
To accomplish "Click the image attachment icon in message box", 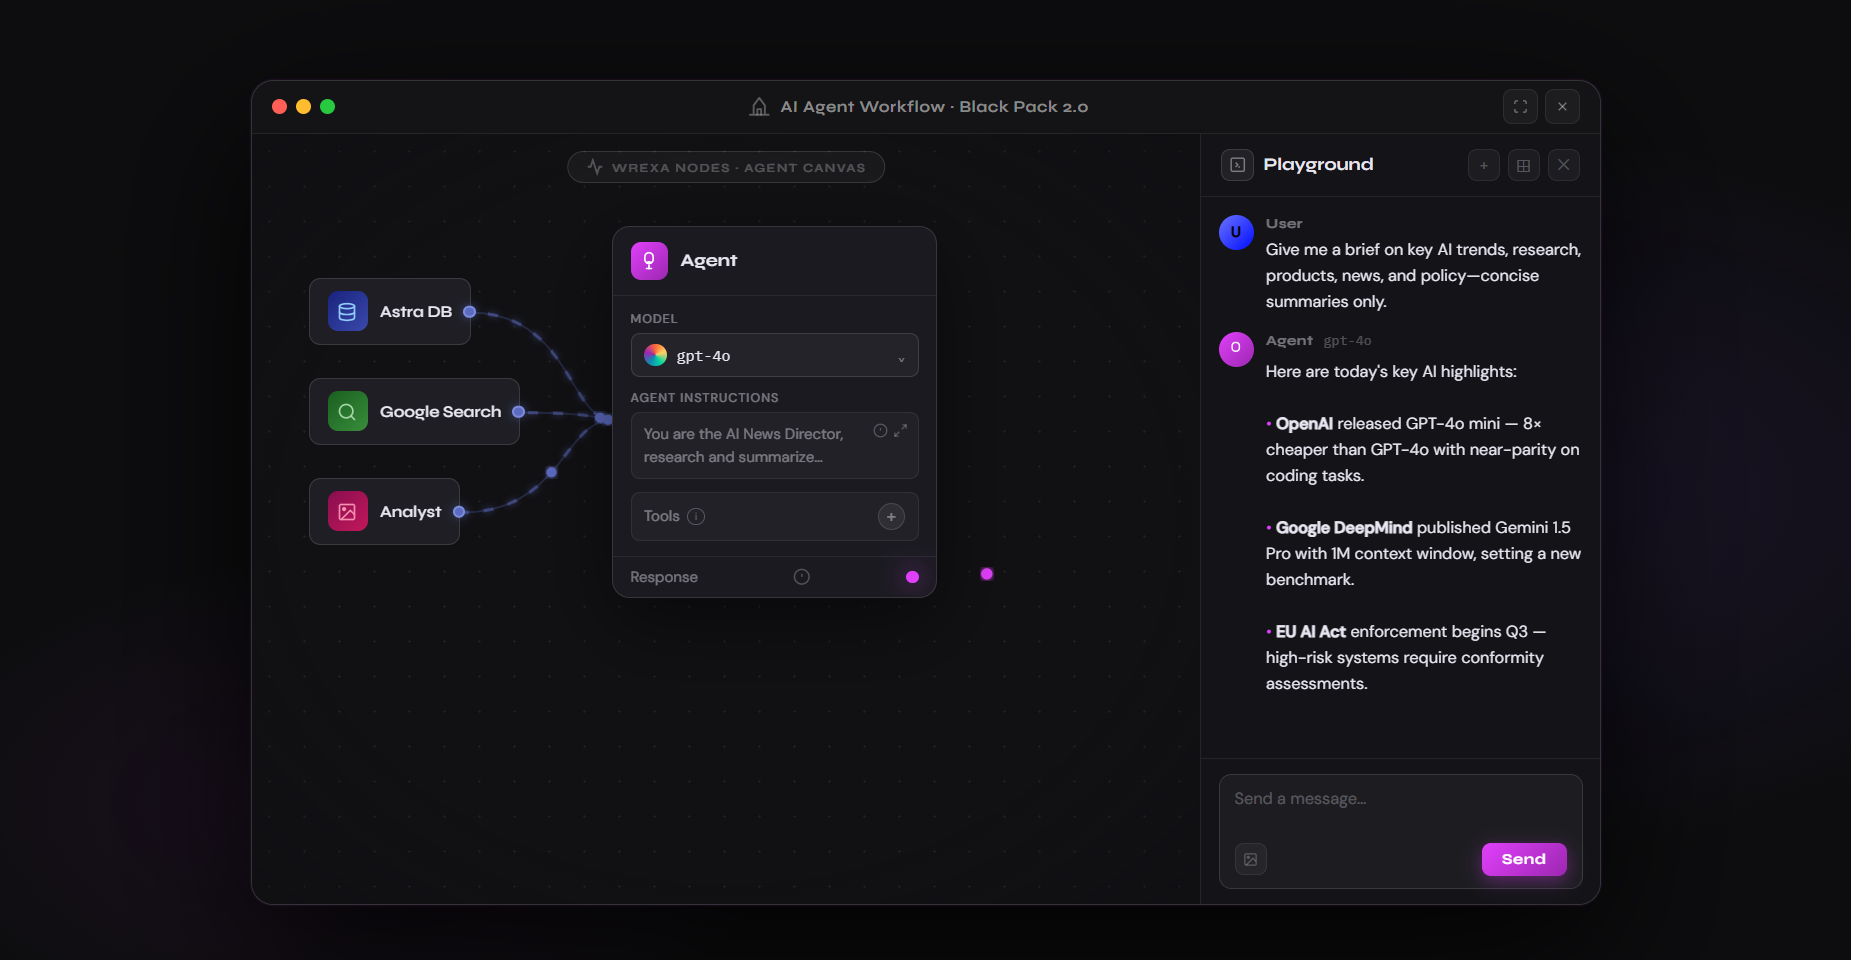I will pyautogui.click(x=1250, y=858).
